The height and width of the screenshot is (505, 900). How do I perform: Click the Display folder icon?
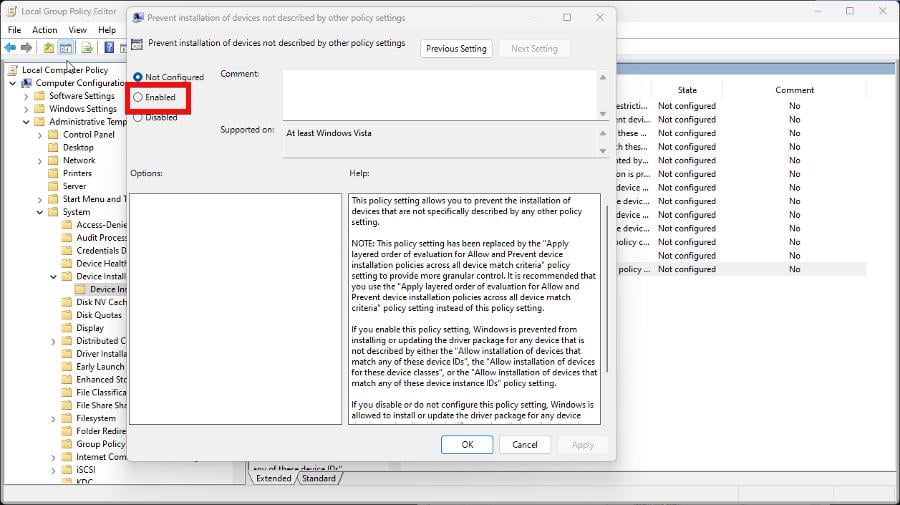(x=67, y=328)
